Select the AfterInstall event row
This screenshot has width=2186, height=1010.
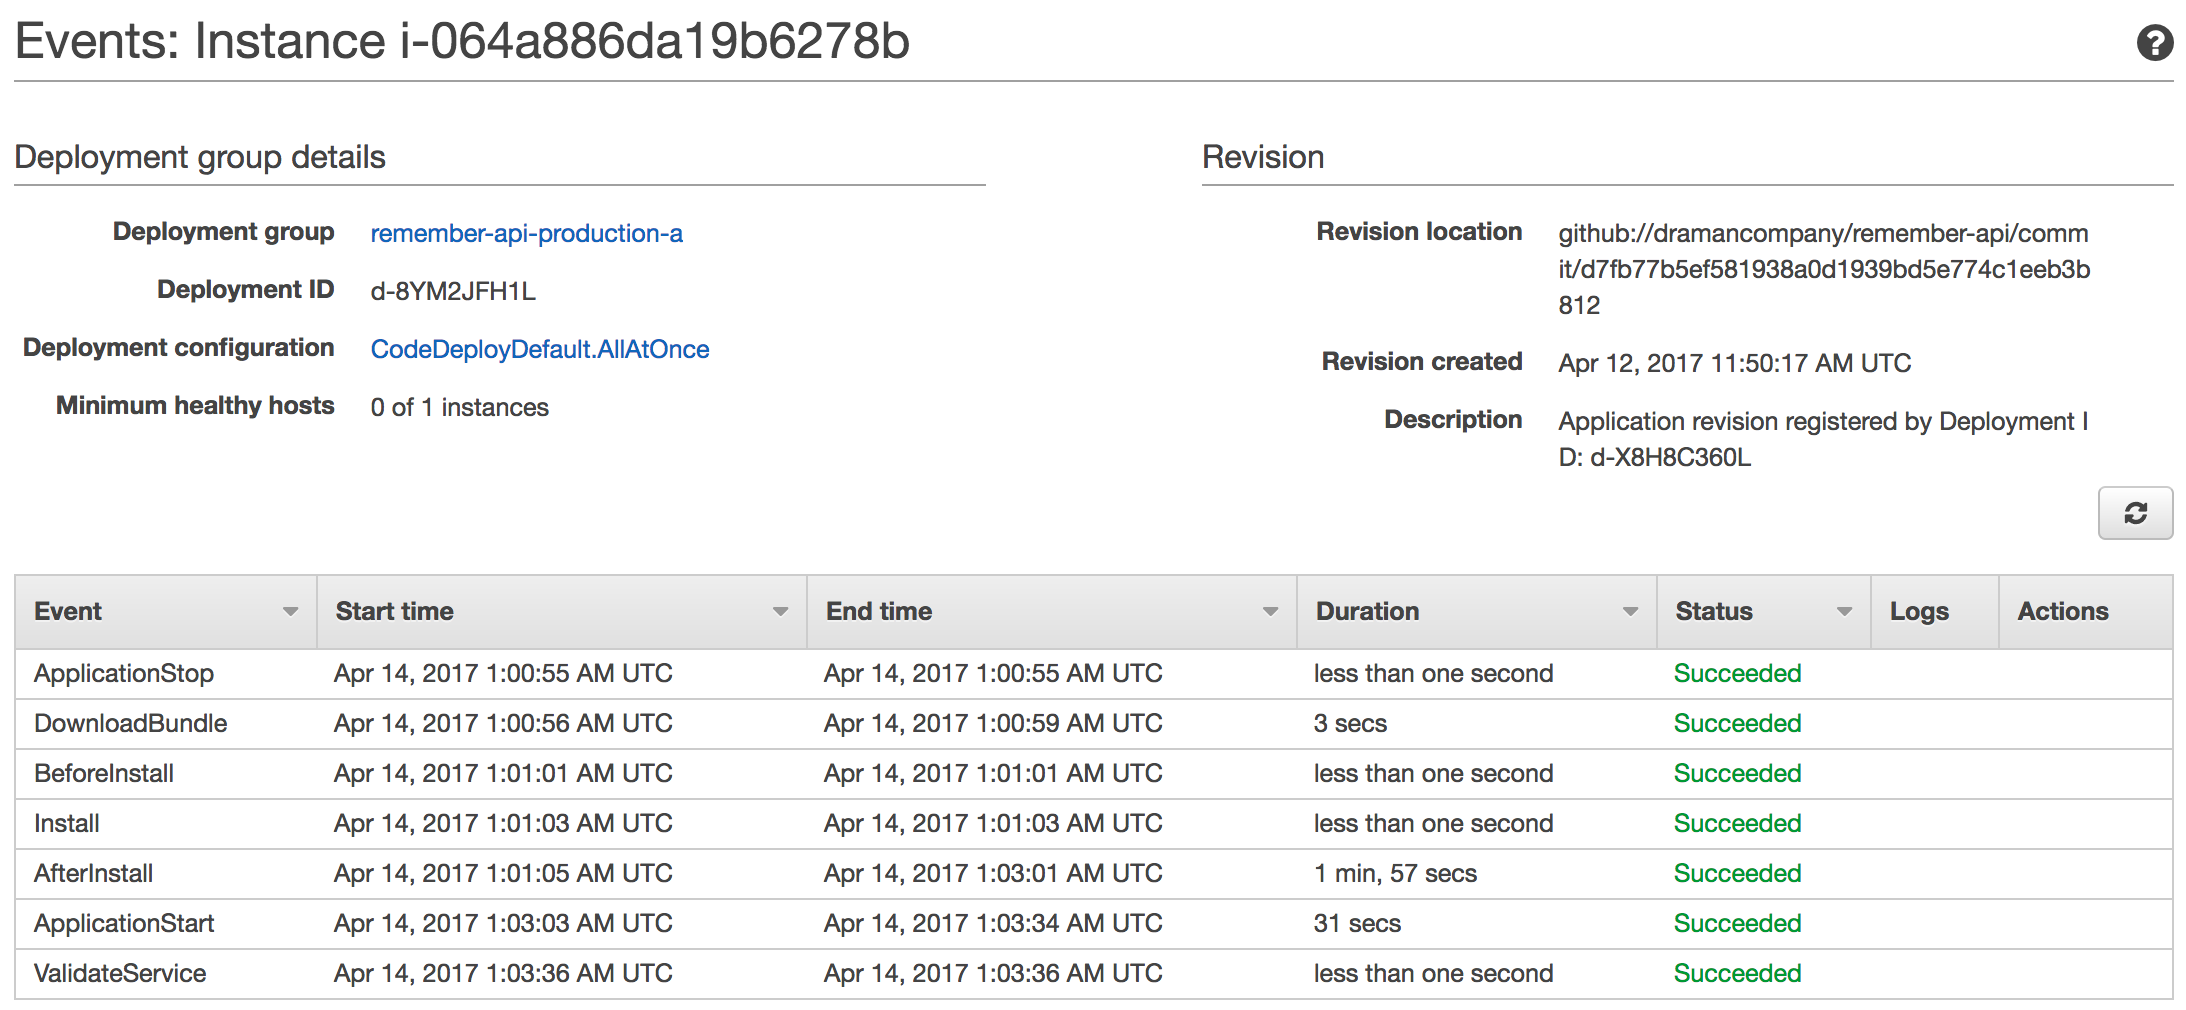click(x=1093, y=874)
